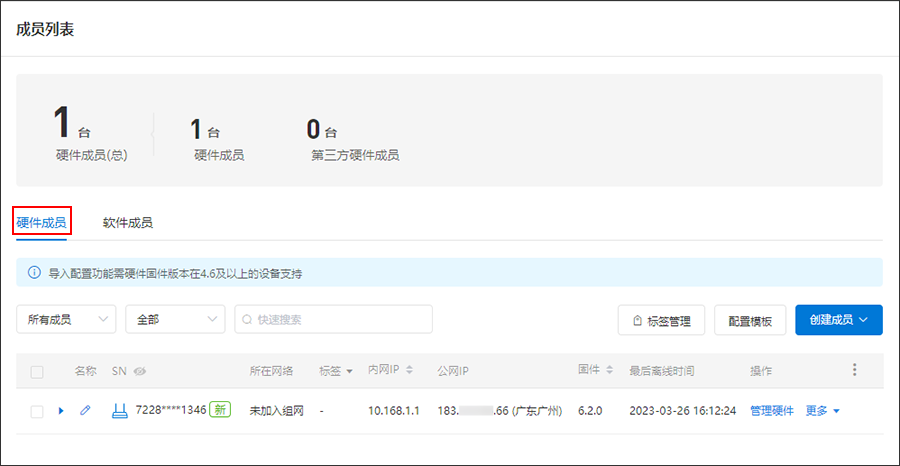Click the tag icon in 标签管理 button
The width and height of the screenshot is (900, 466).
coord(637,321)
